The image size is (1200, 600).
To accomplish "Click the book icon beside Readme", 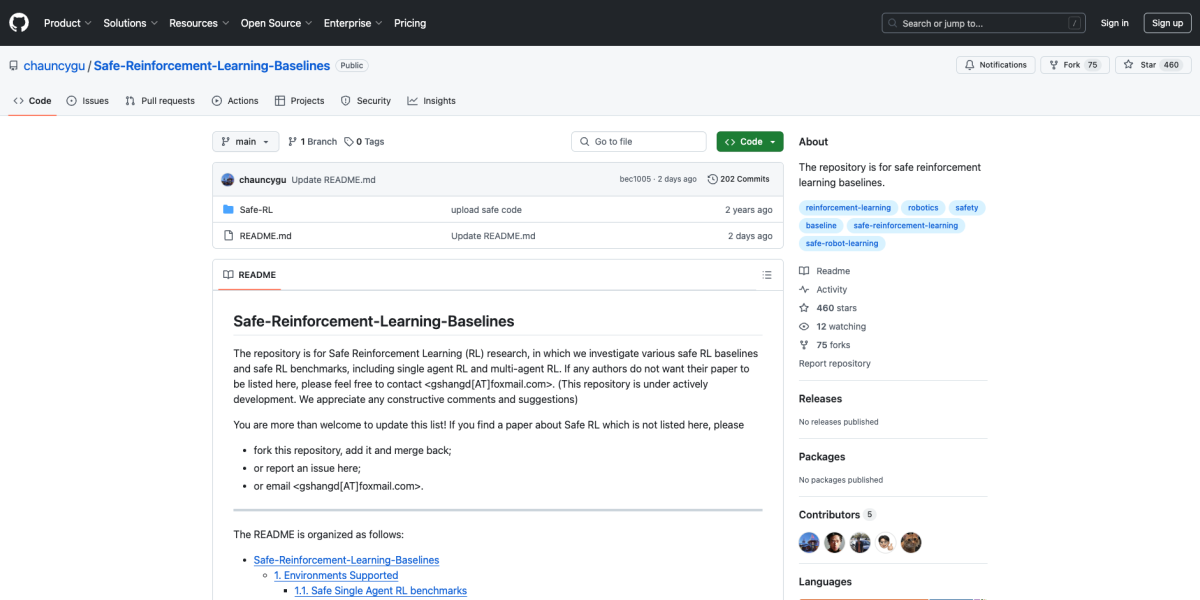I will coord(803,270).
